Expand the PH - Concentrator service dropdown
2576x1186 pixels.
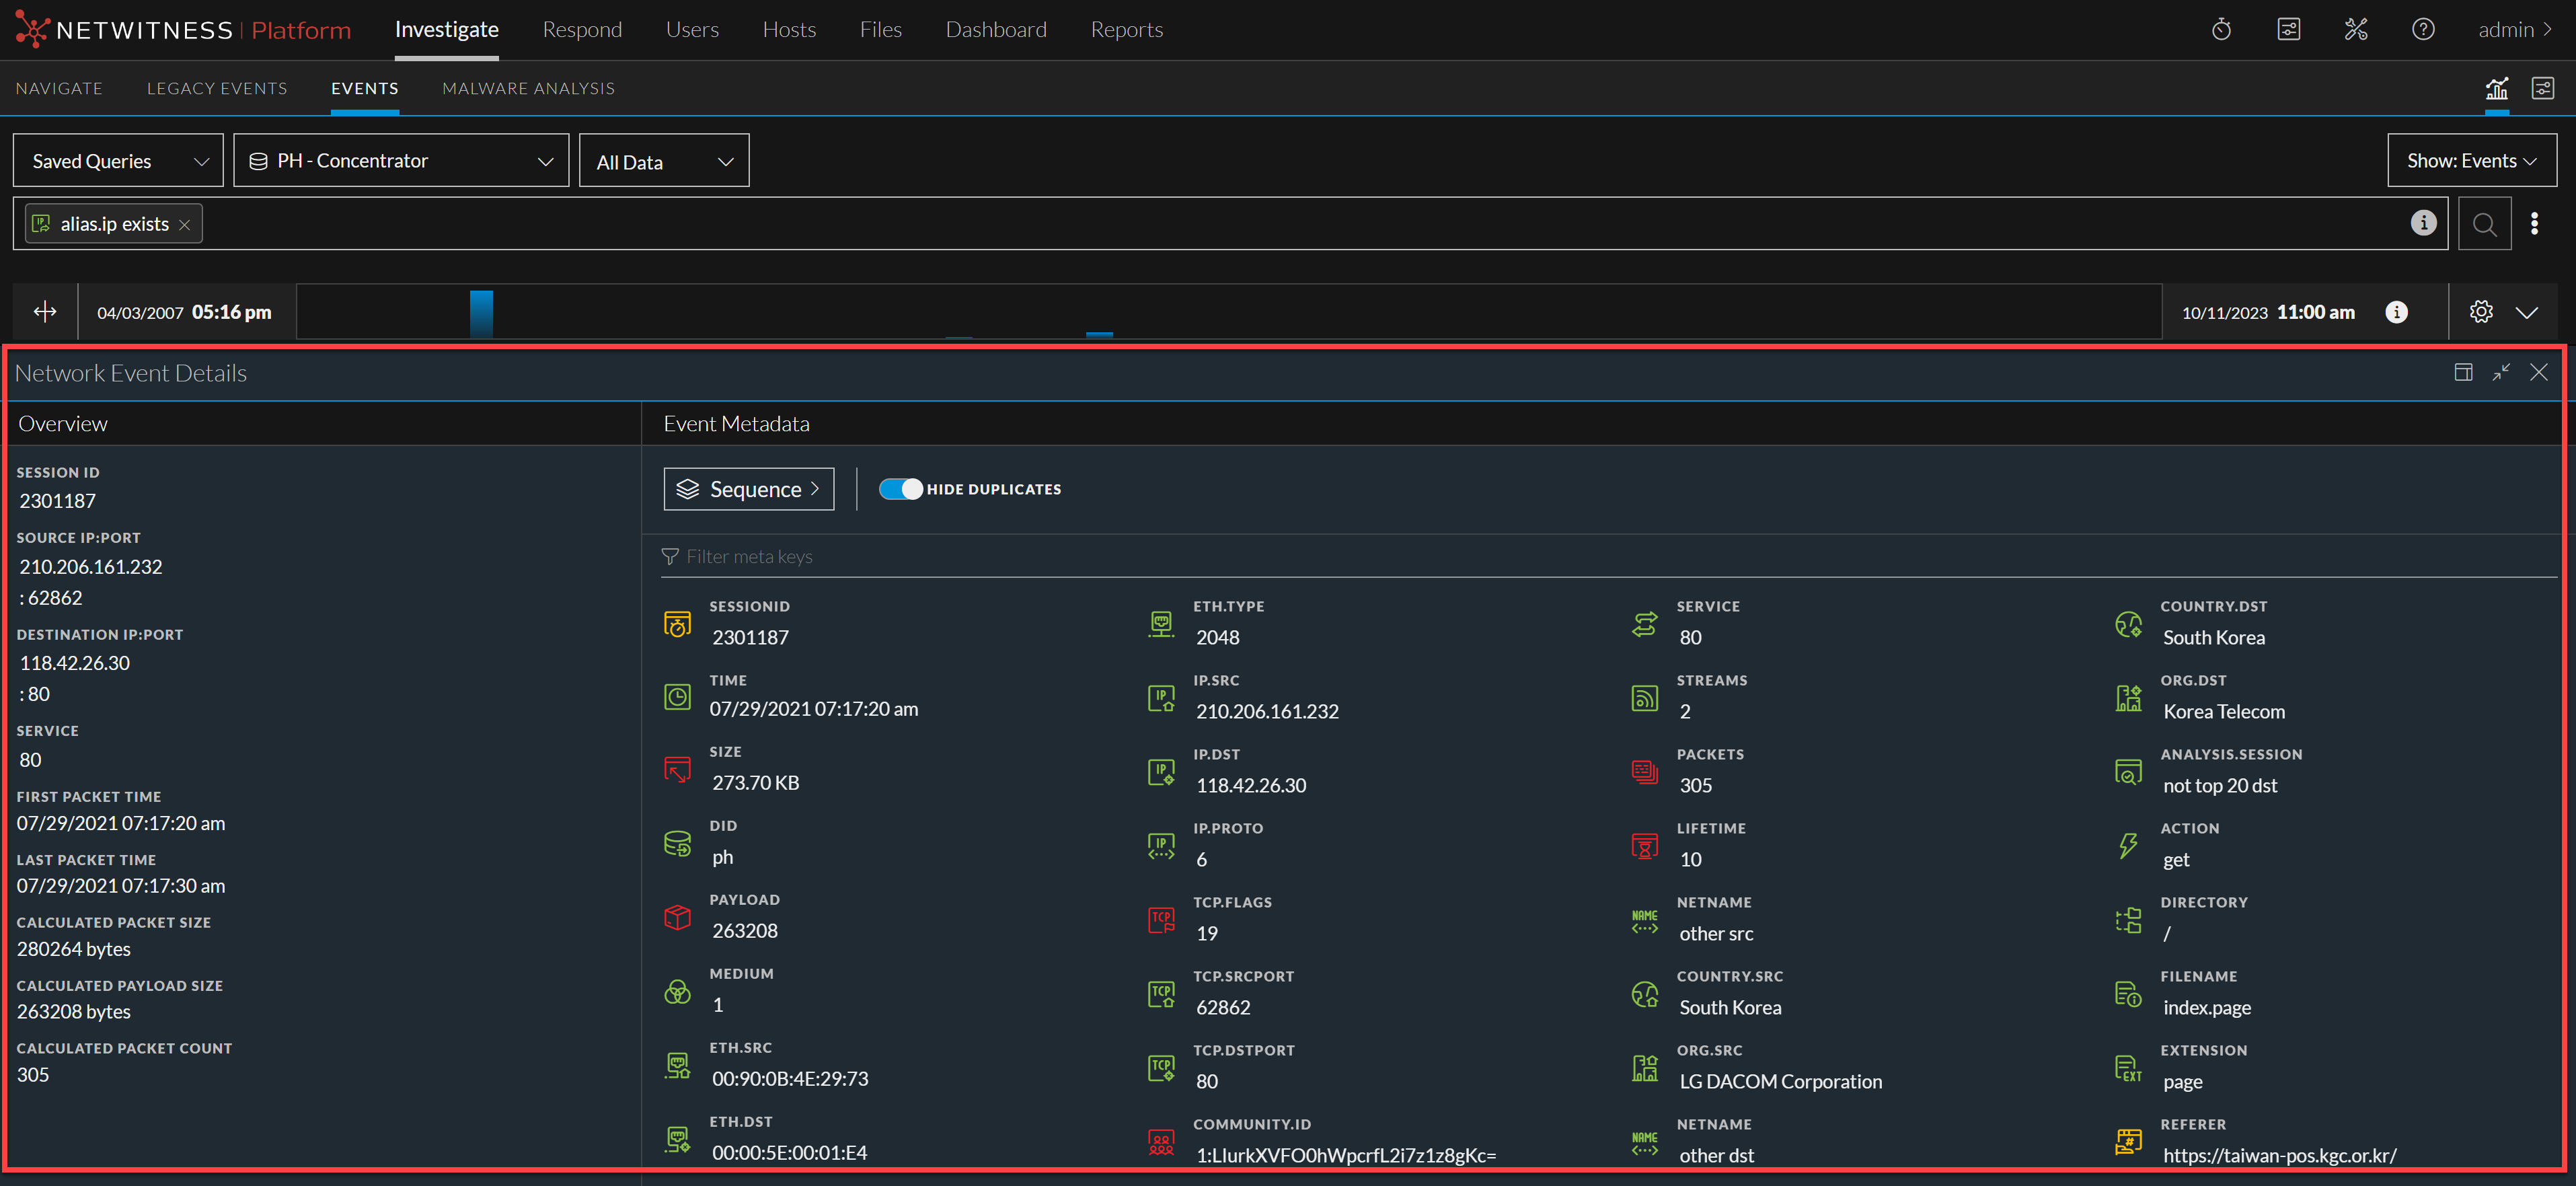[401, 161]
